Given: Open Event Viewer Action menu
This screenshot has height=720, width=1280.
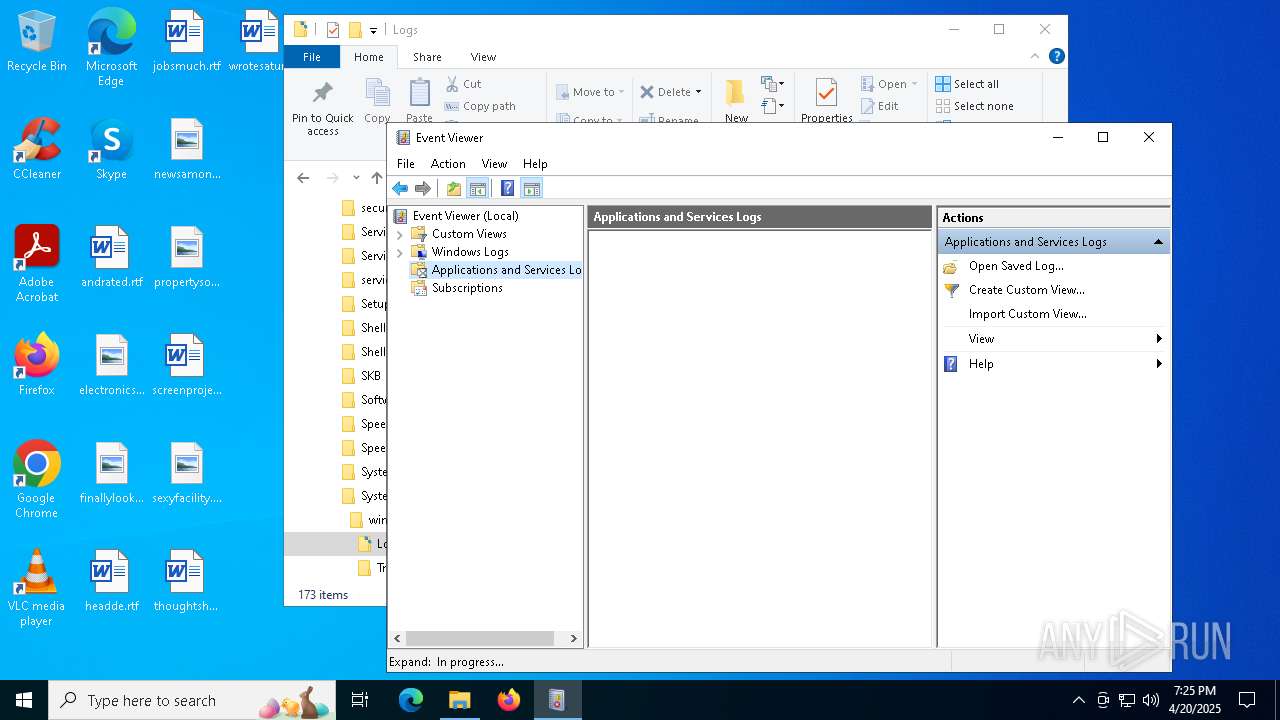Looking at the screenshot, I should point(448,163).
